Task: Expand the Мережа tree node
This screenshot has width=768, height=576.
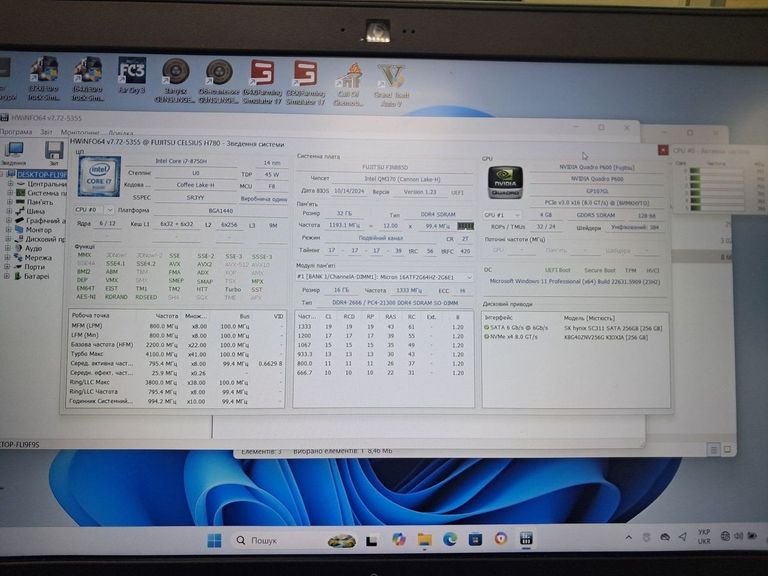Action: click(8, 258)
